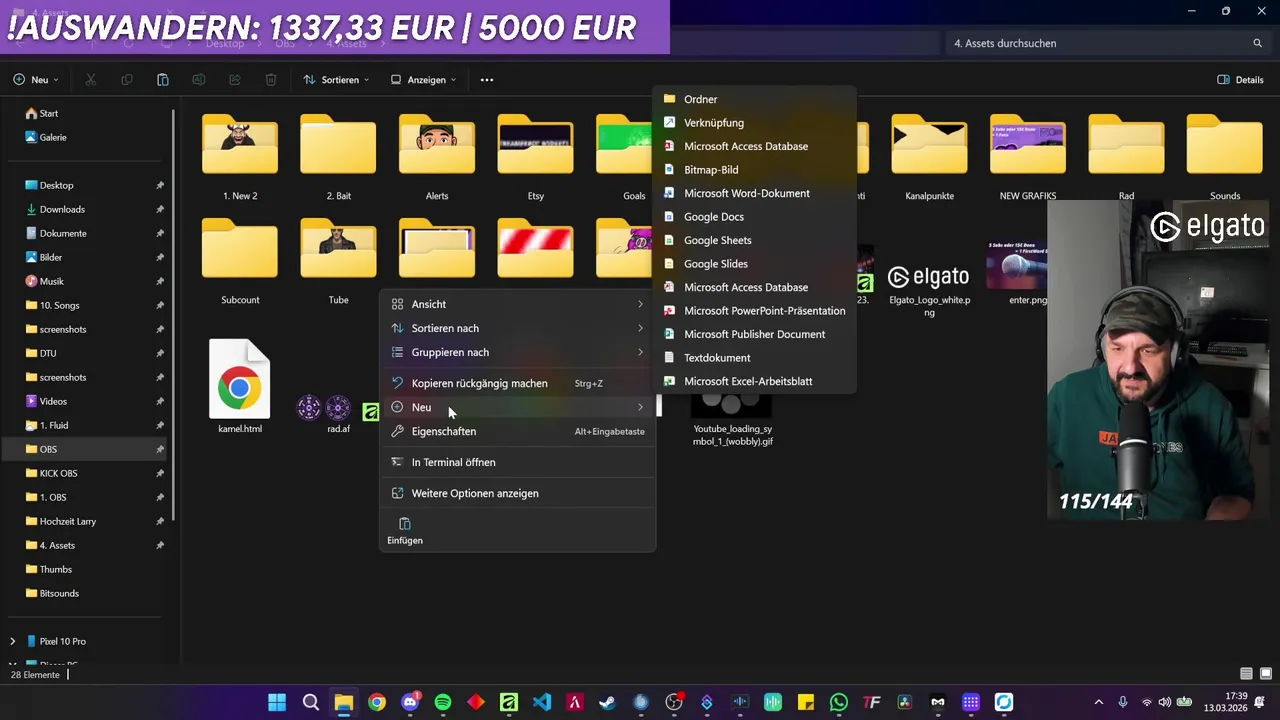Switch to large thumbnails view toggle
Image resolution: width=1280 pixels, height=720 pixels.
point(1266,674)
